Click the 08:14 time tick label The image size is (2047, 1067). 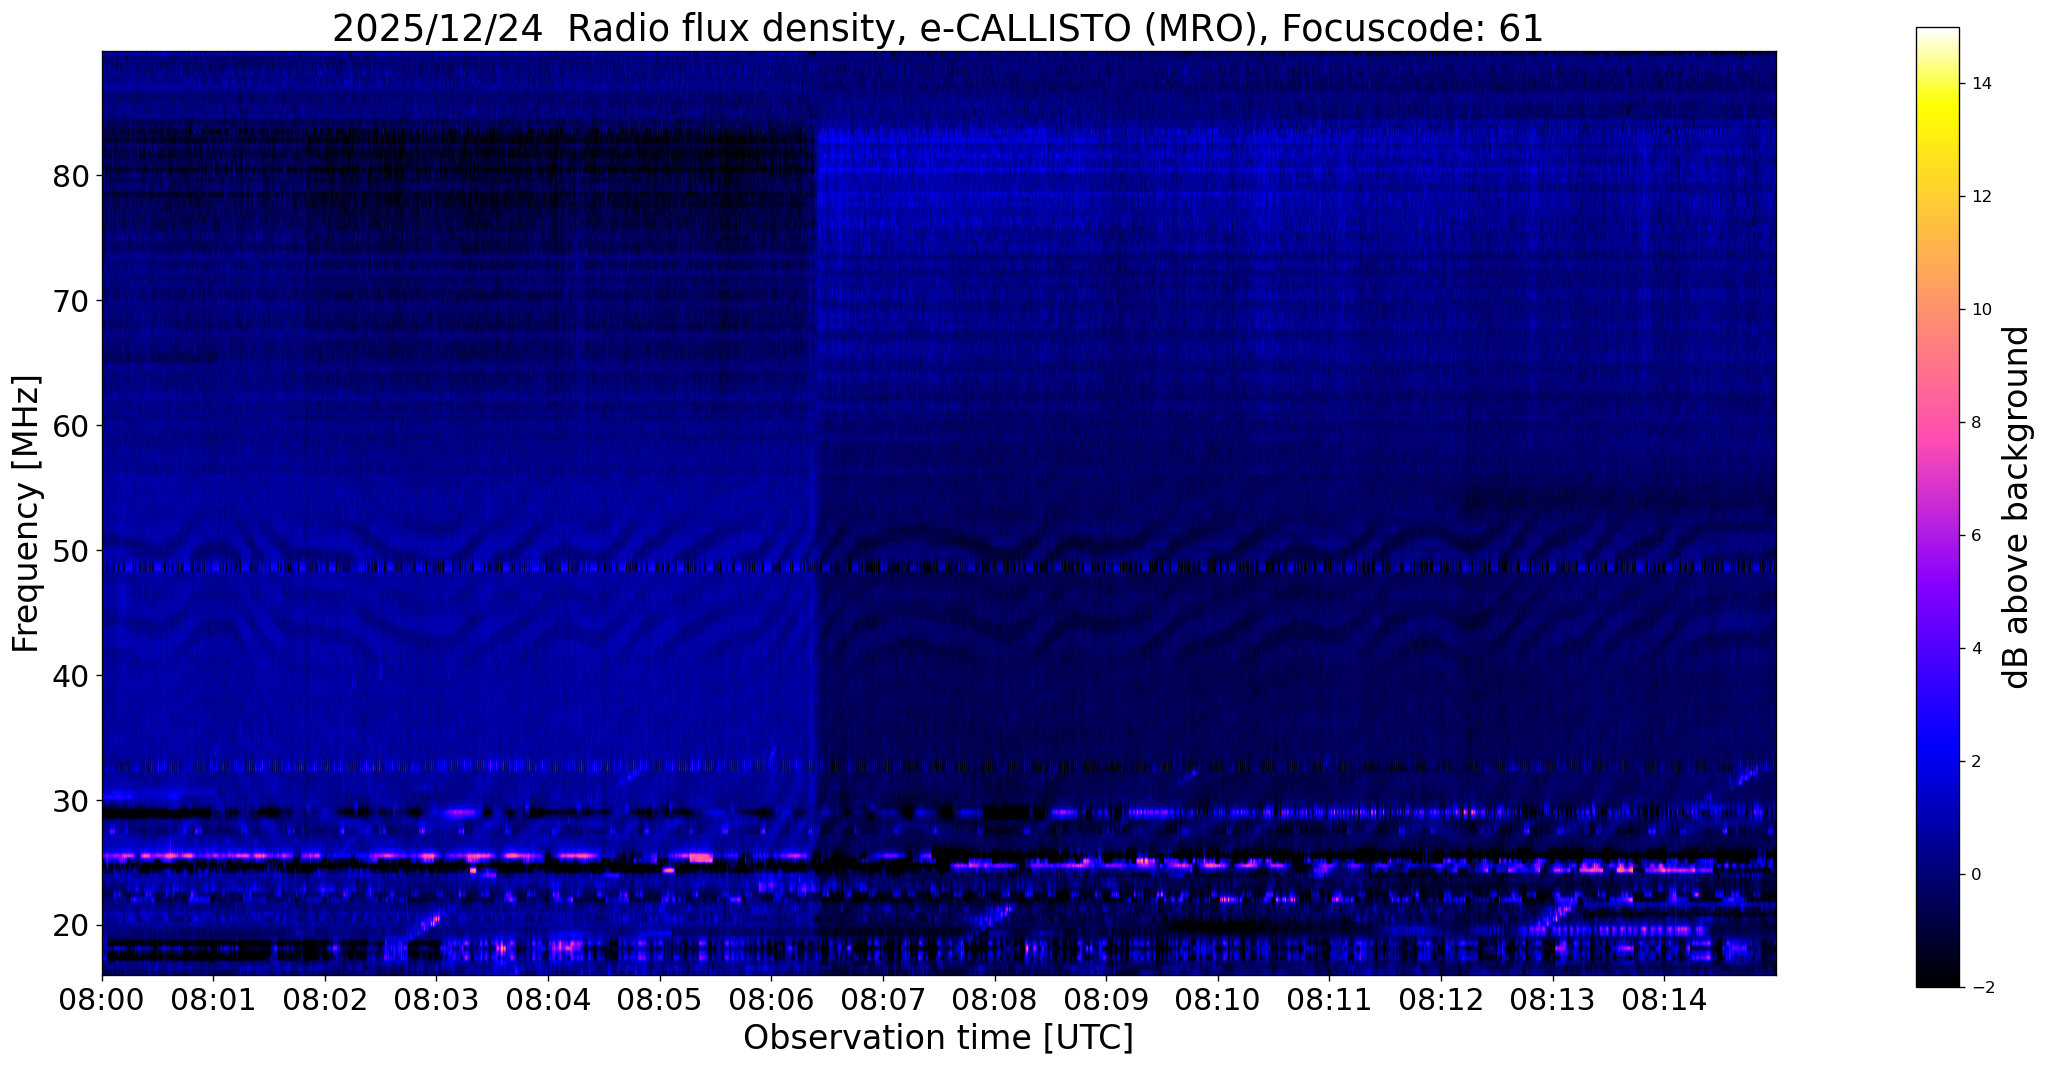[x=1664, y=1000]
